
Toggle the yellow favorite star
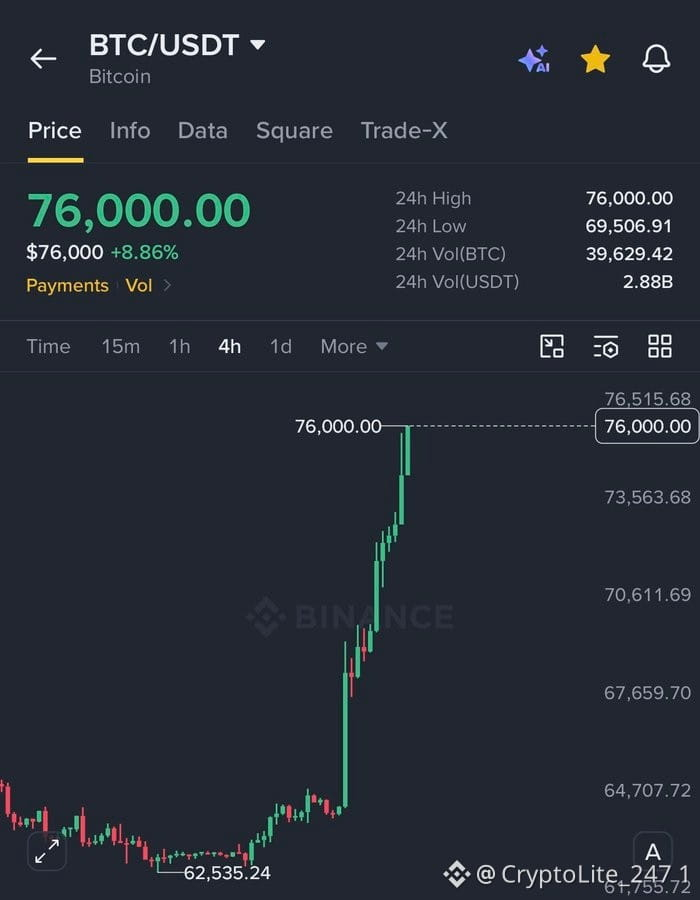(595, 59)
